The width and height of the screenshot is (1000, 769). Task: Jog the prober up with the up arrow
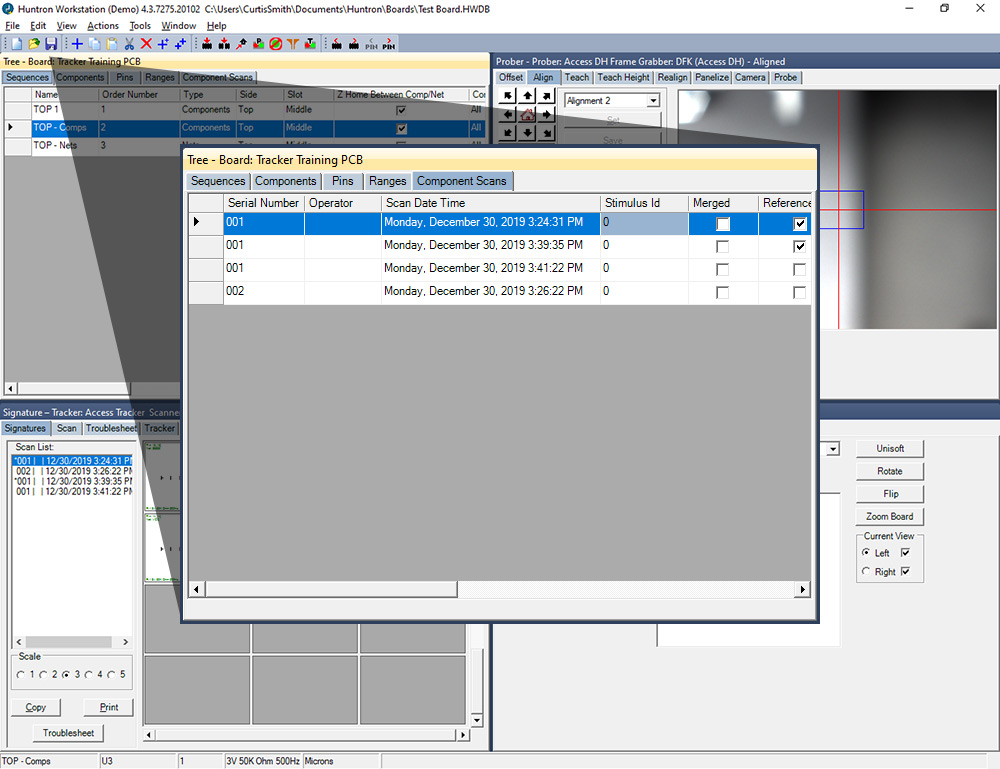(527, 95)
